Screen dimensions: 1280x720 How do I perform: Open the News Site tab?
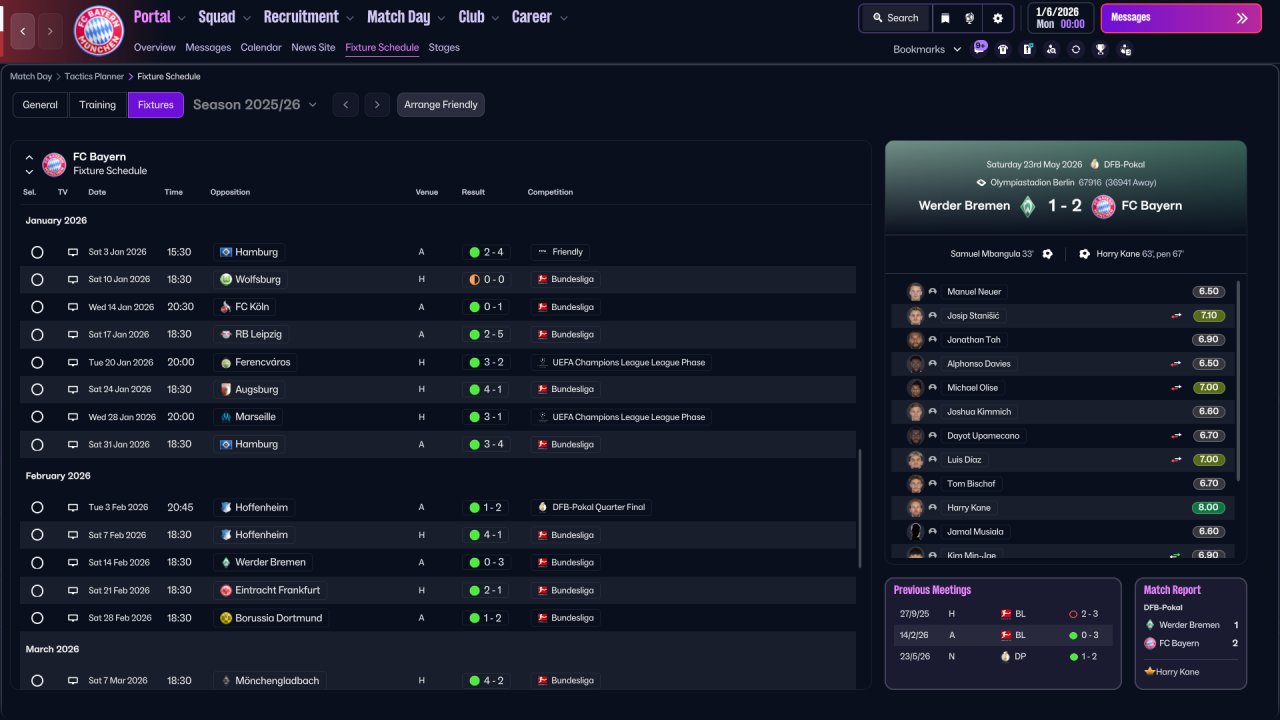click(x=313, y=48)
